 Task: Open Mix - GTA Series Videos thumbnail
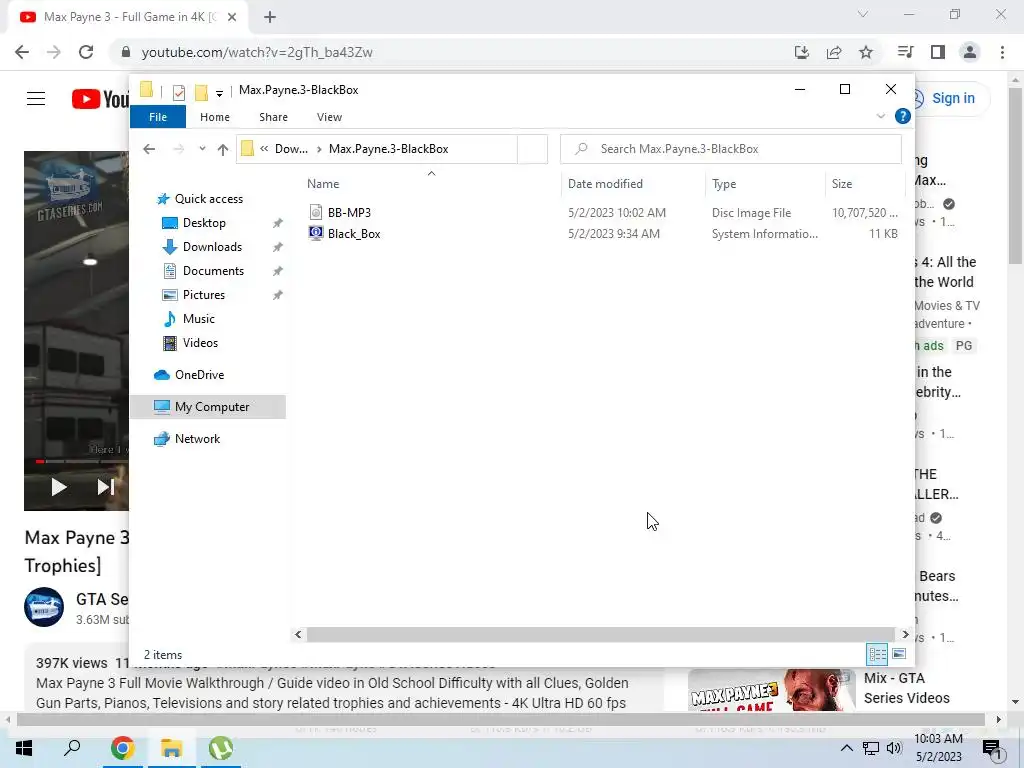(x=771, y=690)
